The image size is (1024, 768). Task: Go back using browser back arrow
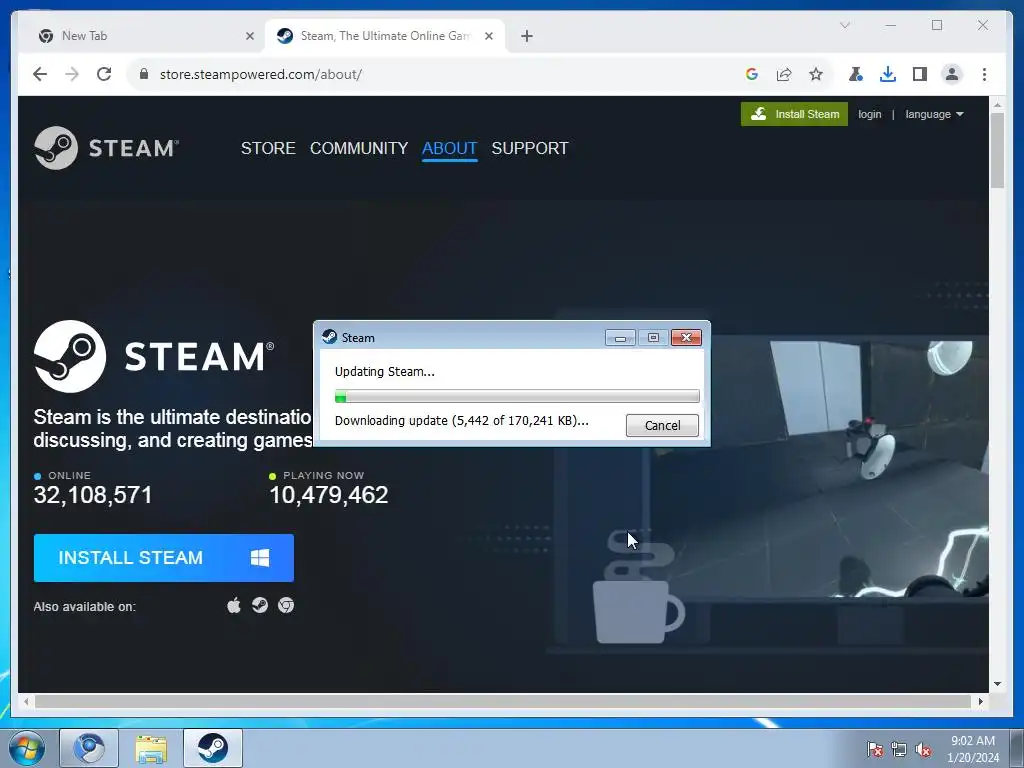(40, 74)
